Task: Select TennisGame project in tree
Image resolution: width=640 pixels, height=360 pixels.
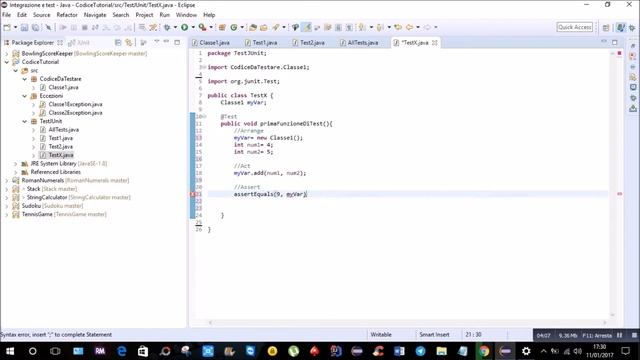Action: [60, 214]
